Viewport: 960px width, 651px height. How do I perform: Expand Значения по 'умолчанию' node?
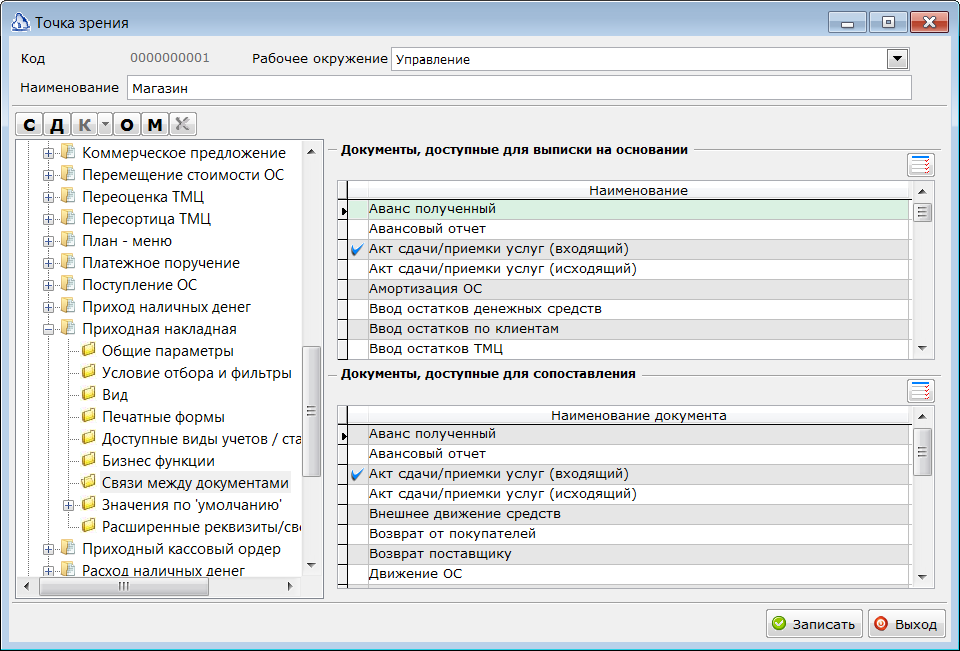coord(68,505)
